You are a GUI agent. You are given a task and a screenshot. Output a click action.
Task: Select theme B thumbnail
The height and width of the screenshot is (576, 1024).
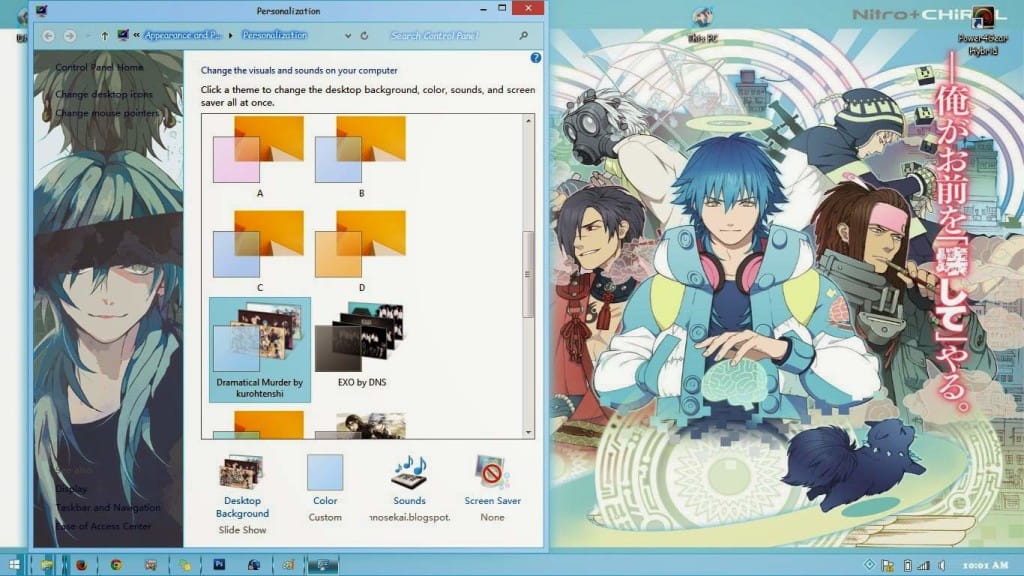pos(360,150)
